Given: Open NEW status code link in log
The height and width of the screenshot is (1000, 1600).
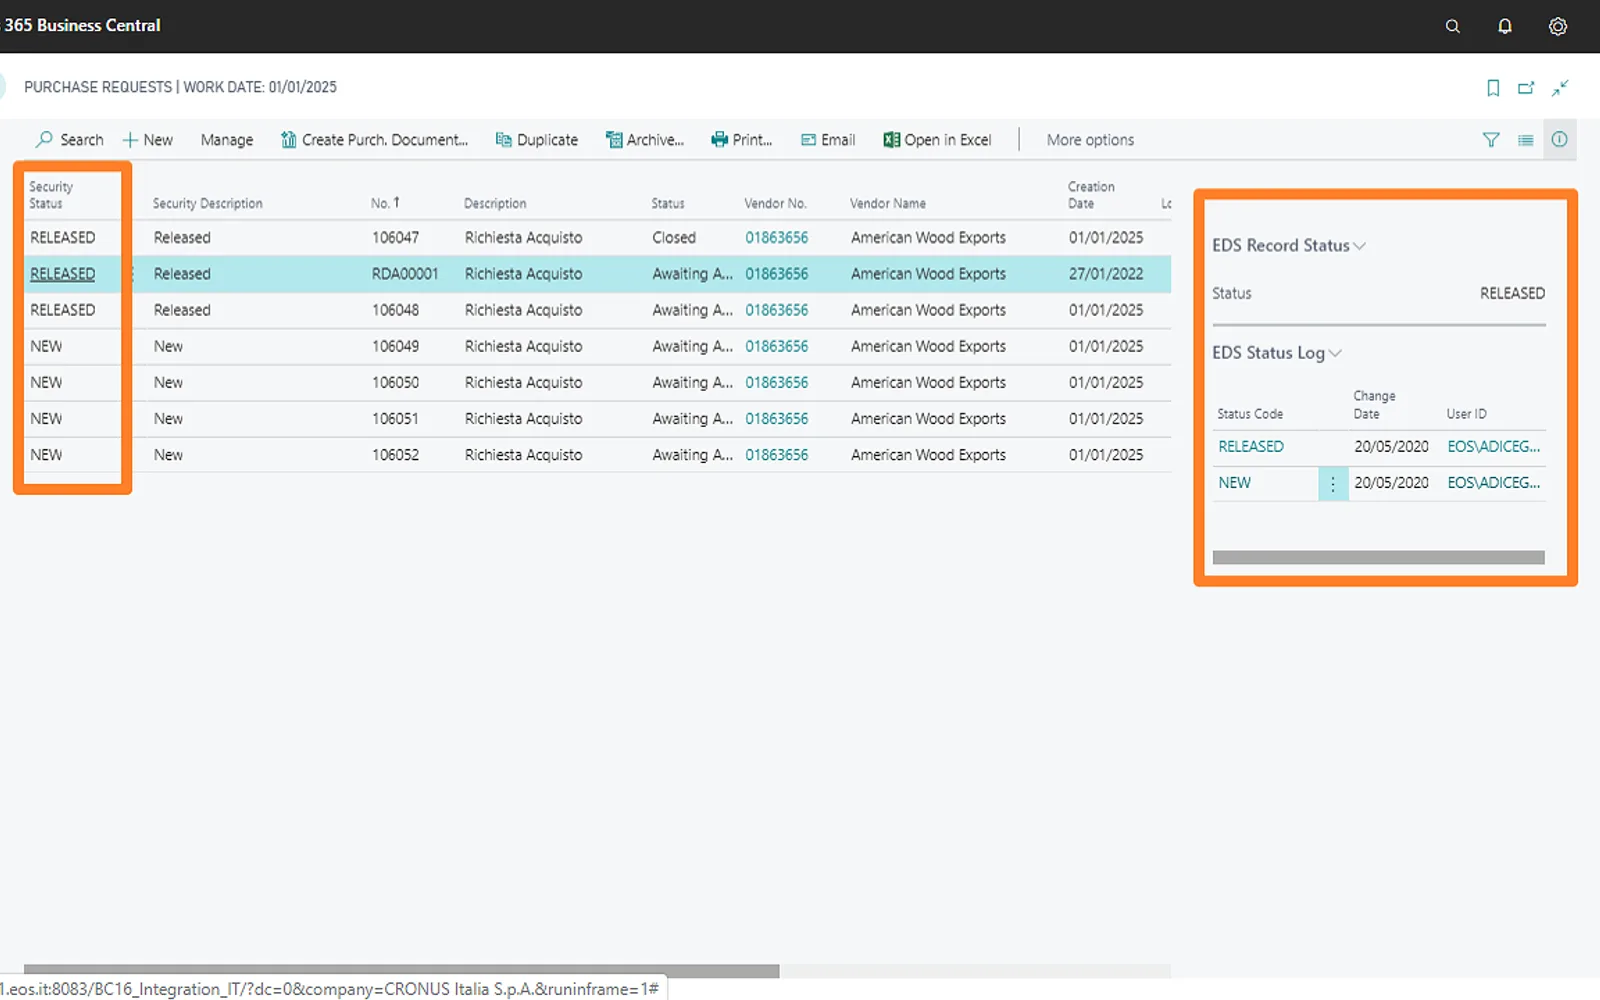Looking at the screenshot, I should pos(1234,483).
